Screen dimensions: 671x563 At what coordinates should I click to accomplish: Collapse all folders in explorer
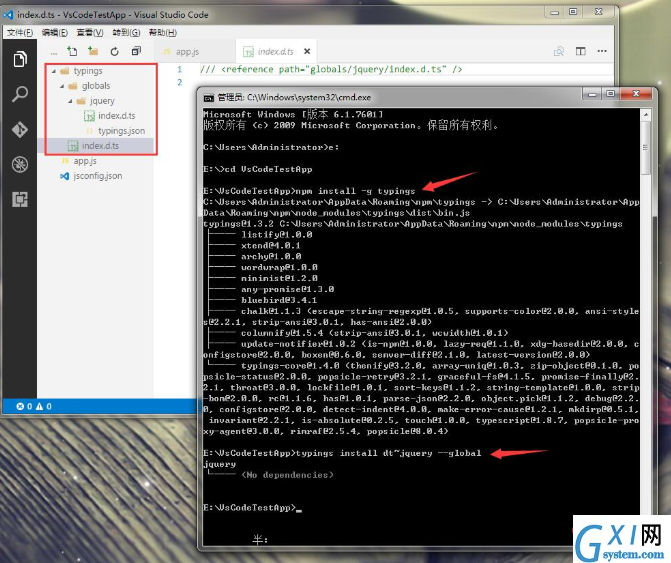point(136,51)
